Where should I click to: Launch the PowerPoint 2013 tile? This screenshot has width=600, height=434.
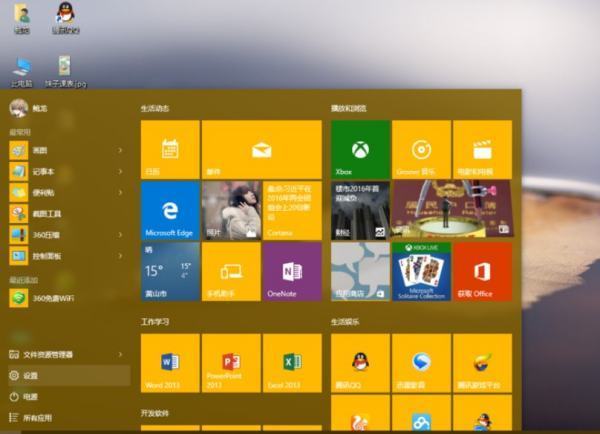click(232, 363)
